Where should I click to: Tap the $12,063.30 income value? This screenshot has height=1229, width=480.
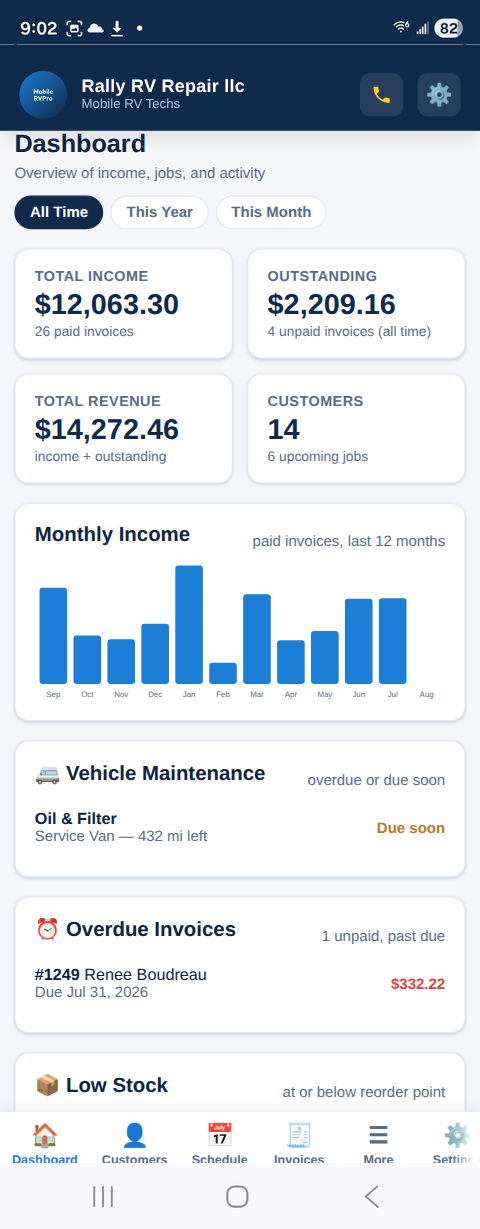(107, 304)
